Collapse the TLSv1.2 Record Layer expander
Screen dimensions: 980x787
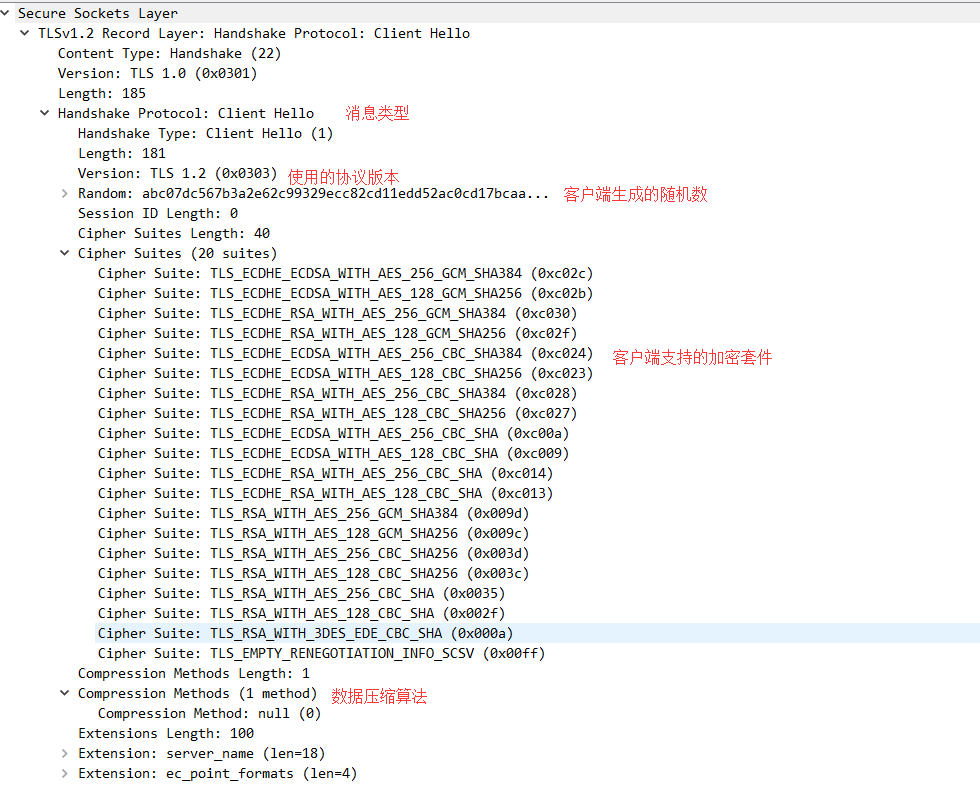(x=25, y=33)
